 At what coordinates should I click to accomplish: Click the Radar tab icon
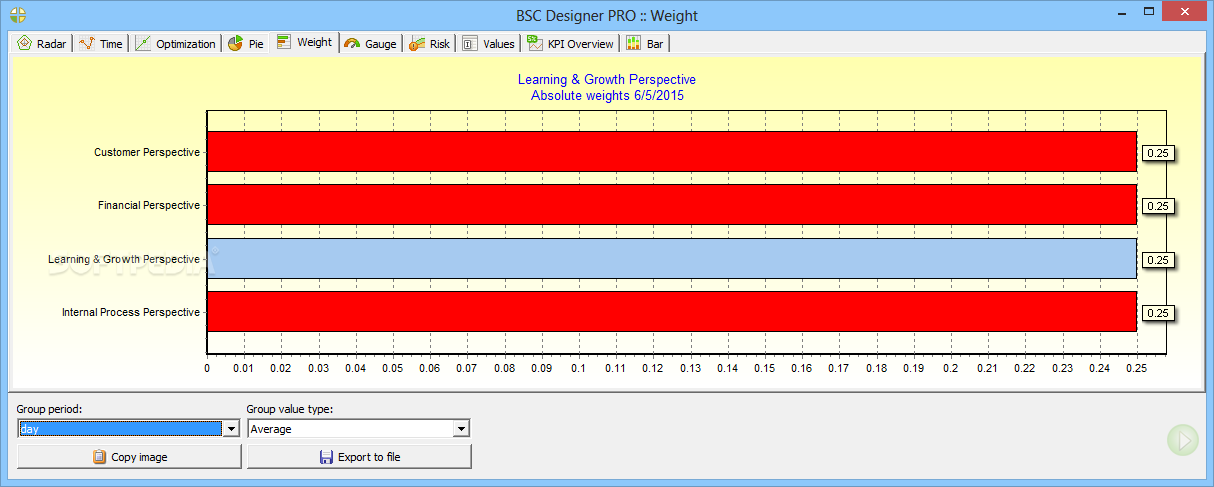click(x=25, y=43)
